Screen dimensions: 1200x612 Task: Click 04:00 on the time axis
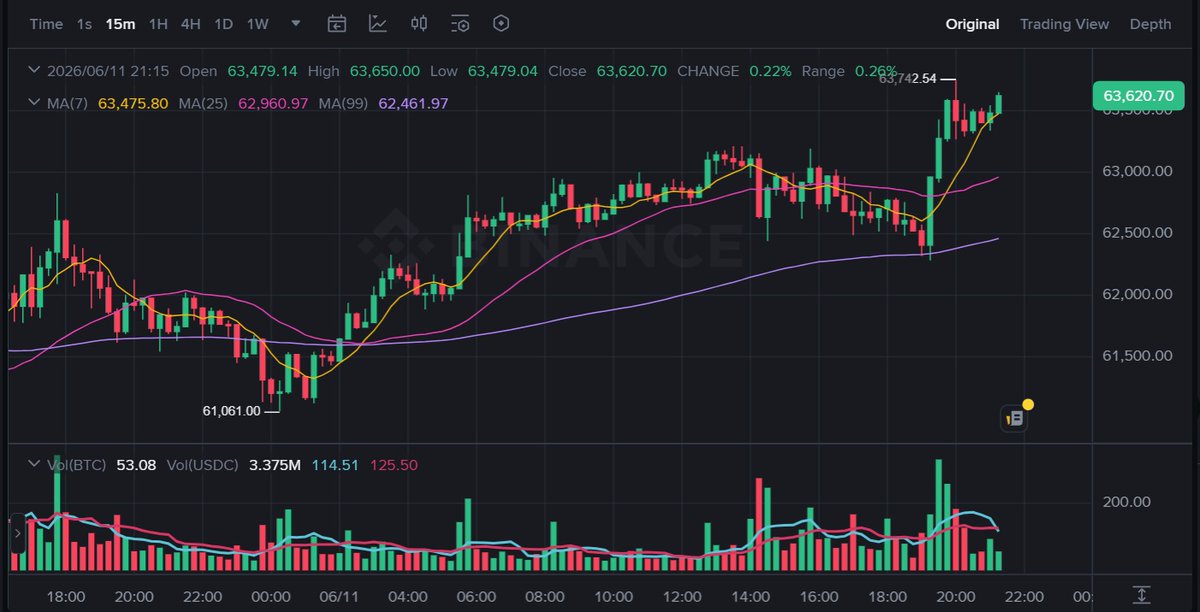coord(408,596)
